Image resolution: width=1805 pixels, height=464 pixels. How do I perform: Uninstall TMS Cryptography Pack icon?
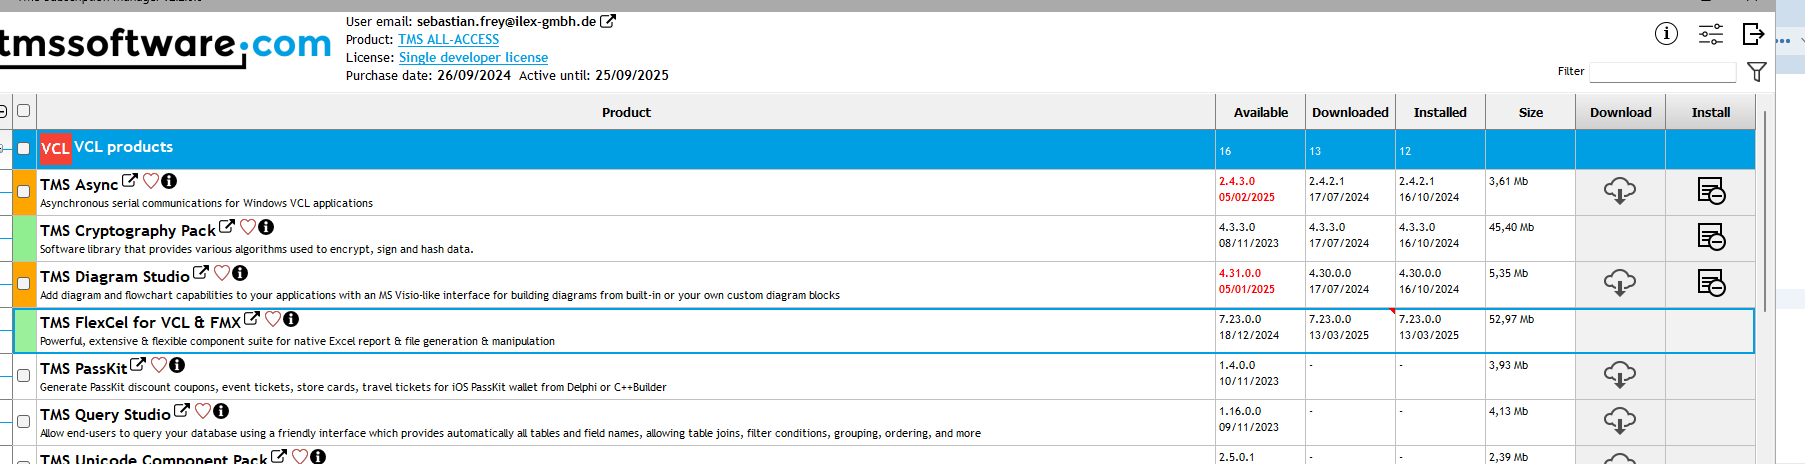click(1711, 236)
